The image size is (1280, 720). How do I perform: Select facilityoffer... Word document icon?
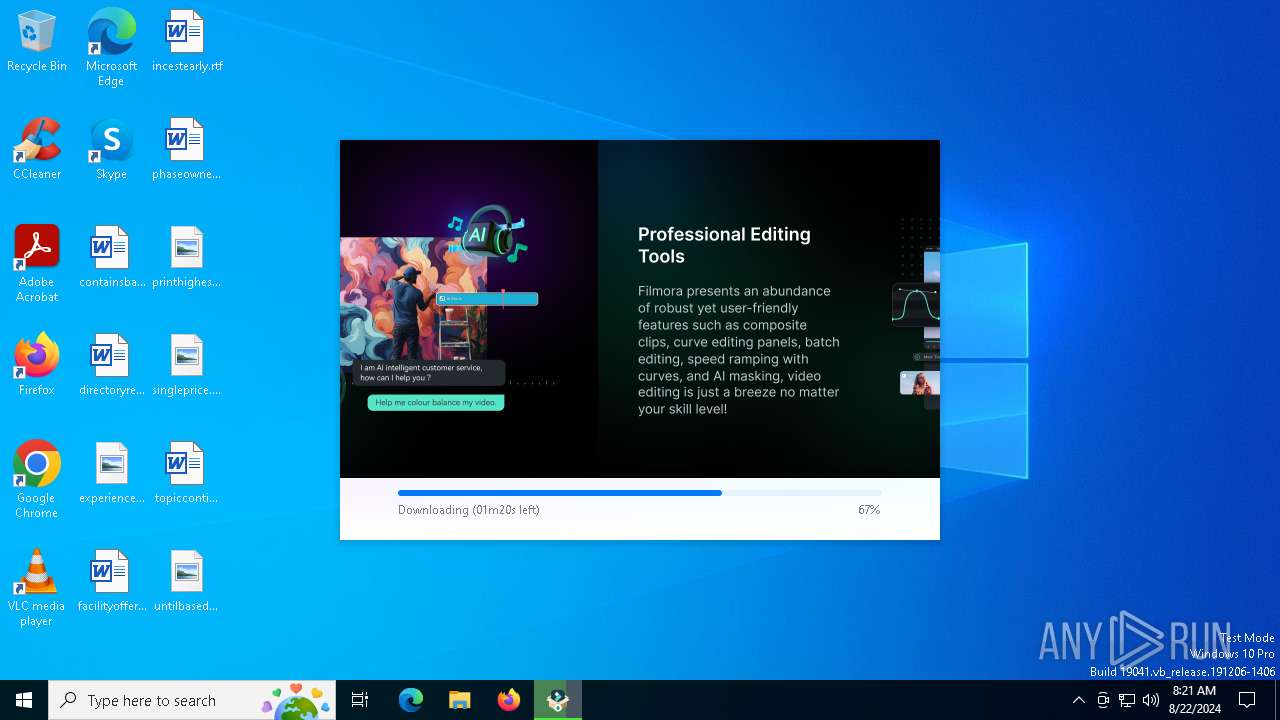point(111,582)
